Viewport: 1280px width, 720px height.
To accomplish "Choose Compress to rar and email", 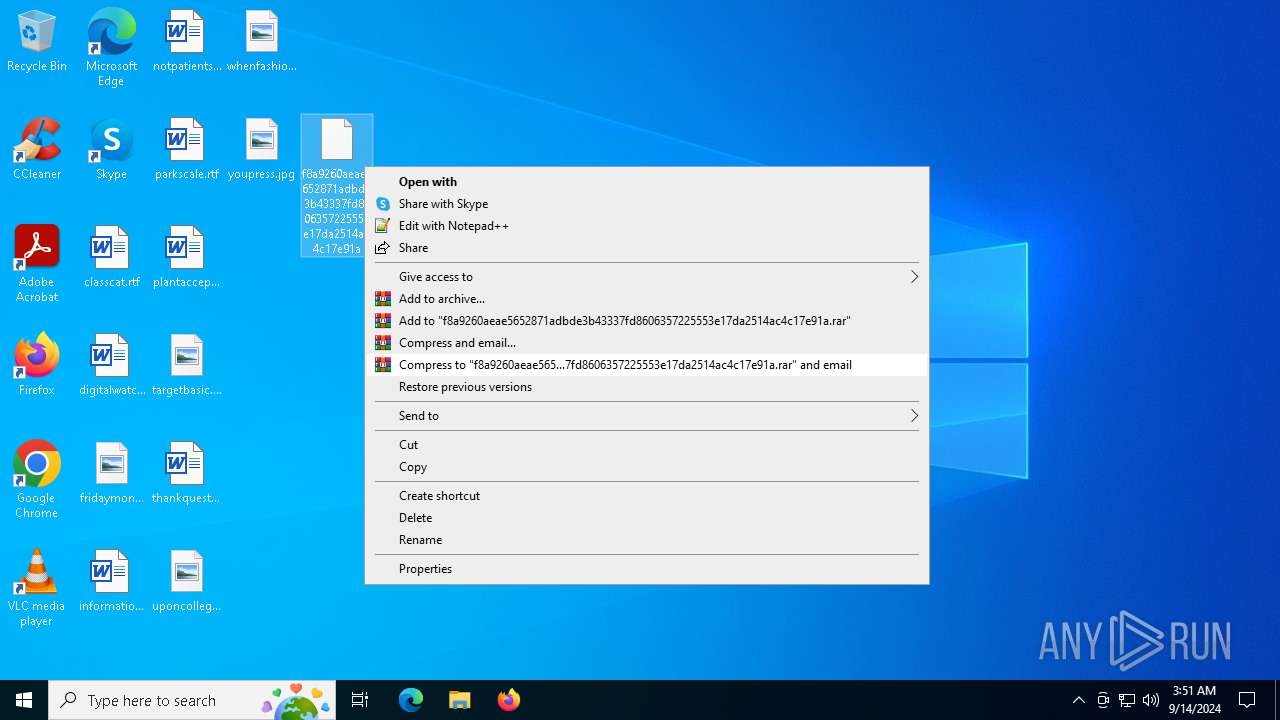I will [x=646, y=365].
